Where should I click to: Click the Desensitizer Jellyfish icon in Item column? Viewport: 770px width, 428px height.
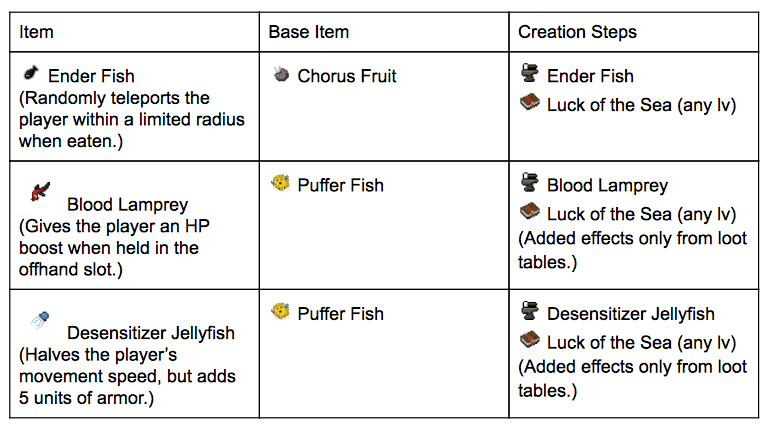point(41,320)
